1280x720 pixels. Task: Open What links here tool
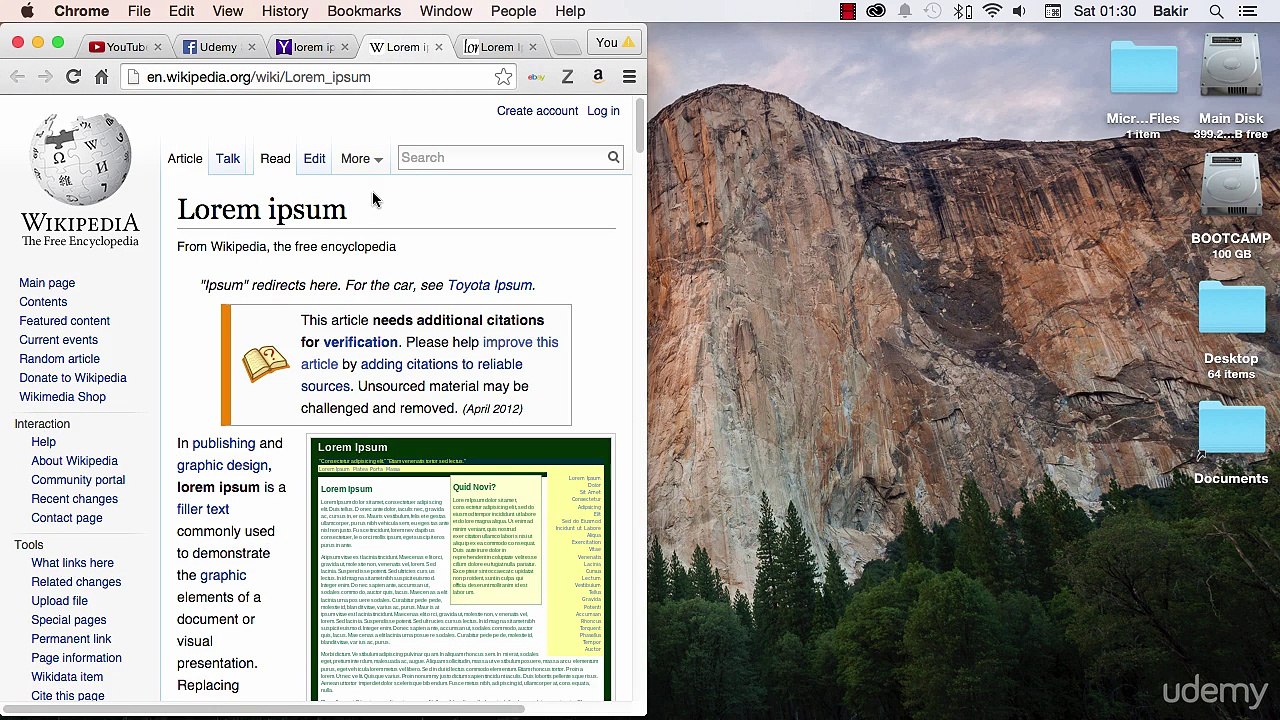(x=72, y=563)
